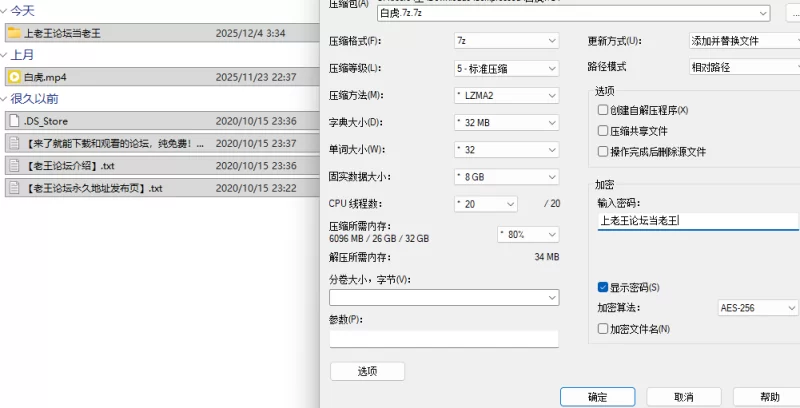Image resolution: width=800 pixels, height=408 pixels.
Task: Click the 帮助 button
Action: 768,397
